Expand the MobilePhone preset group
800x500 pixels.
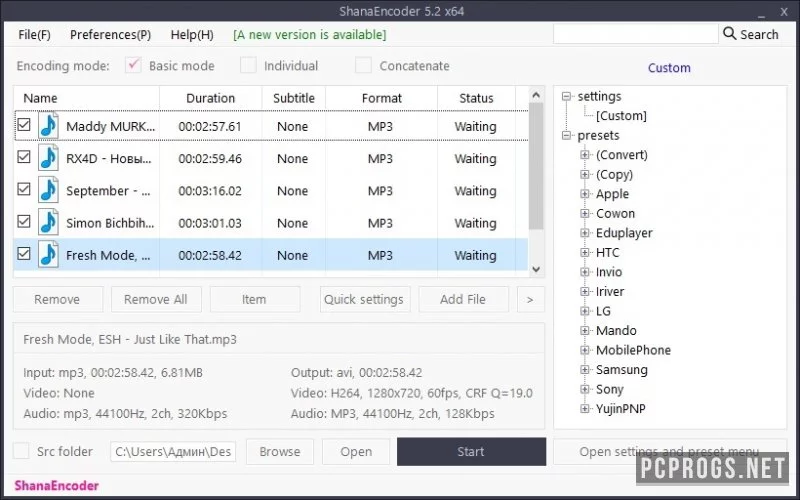(x=585, y=350)
